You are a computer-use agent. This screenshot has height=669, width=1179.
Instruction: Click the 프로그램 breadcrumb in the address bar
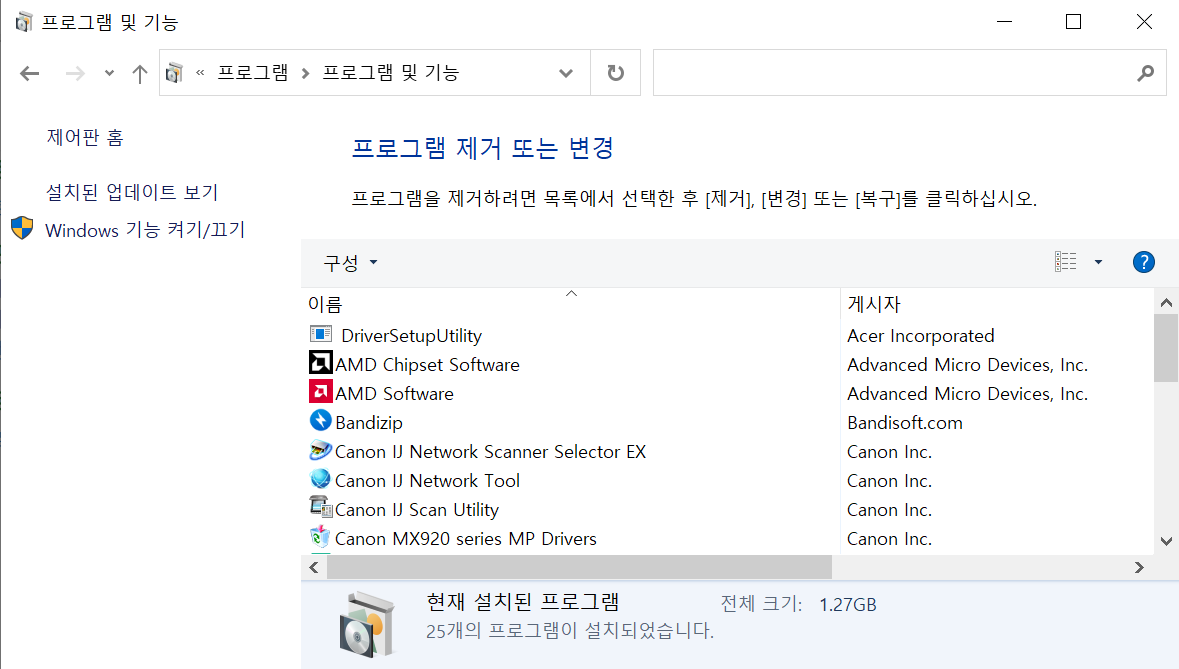pyautogui.click(x=253, y=73)
